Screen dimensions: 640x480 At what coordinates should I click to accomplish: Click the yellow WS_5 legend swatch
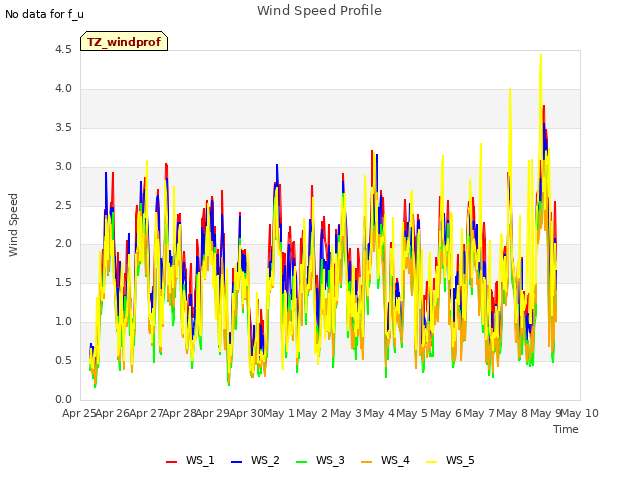431,462
